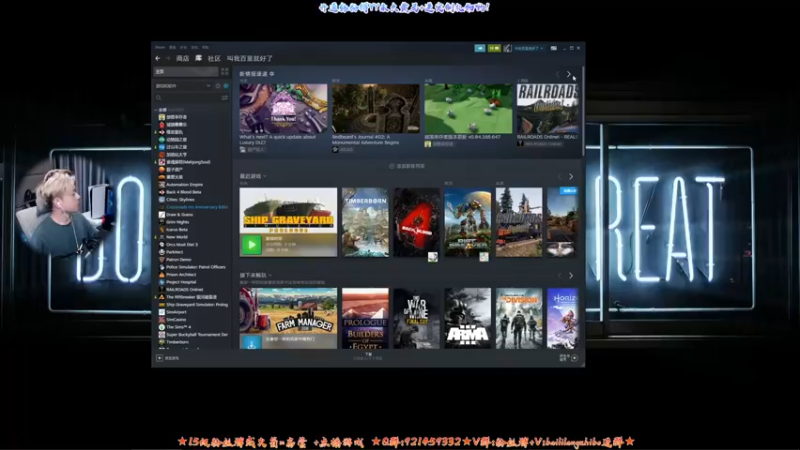Open the RAILROADS Online news thumbnail
Image resolution: width=800 pixels, height=450 pixels.
click(x=547, y=109)
